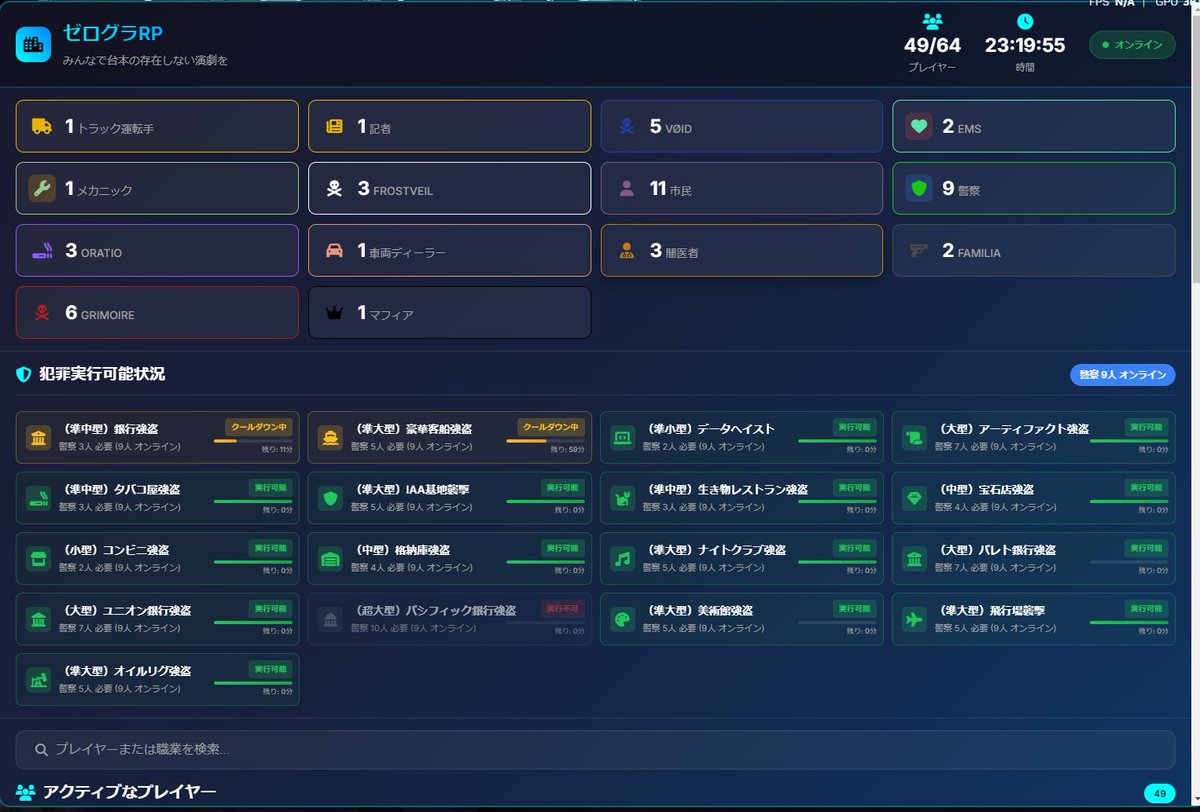1200x812 pixels.
Task: Click the gun icon on FAMILIA card
Action: tap(919, 251)
